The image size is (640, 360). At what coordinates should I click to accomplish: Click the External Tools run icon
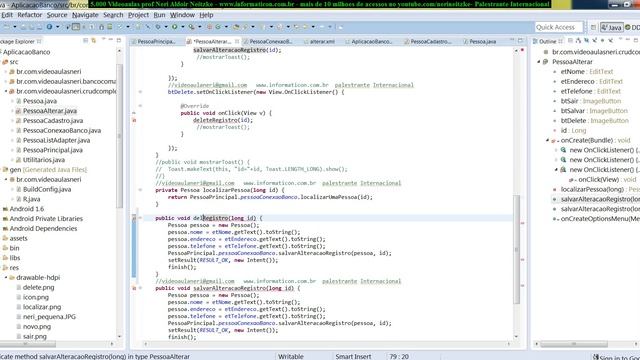point(191,27)
